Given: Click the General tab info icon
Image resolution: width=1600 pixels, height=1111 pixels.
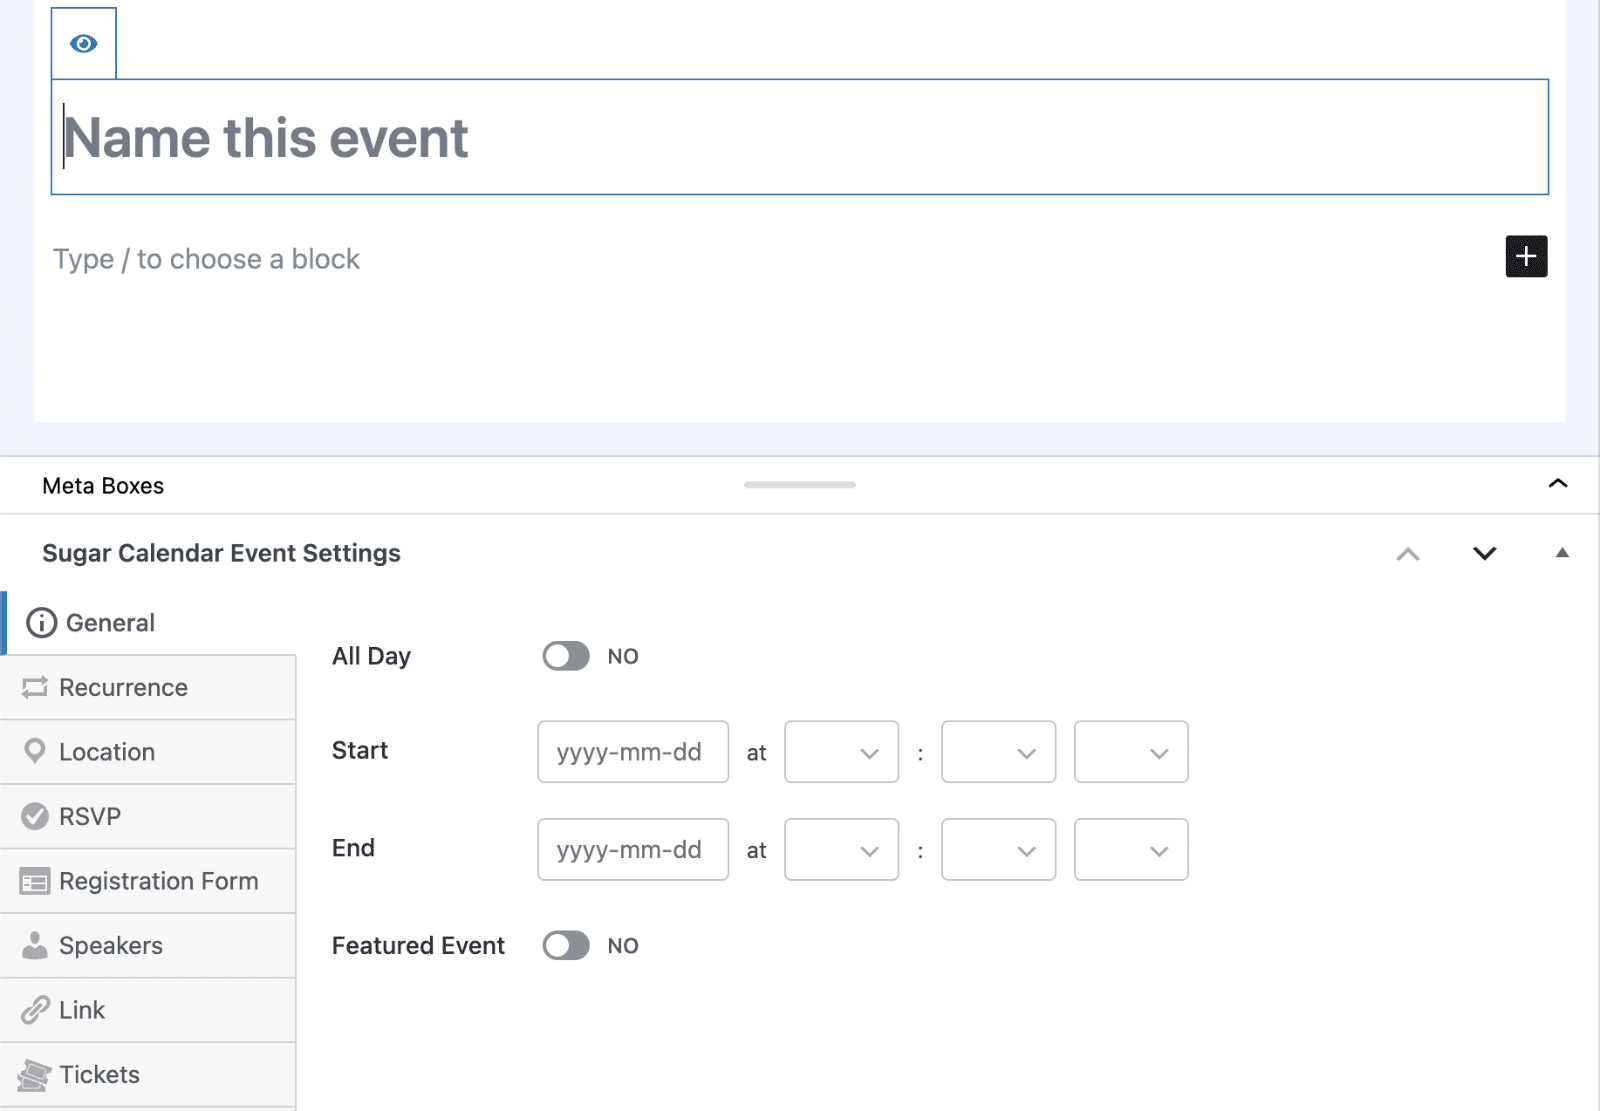Looking at the screenshot, I should coord(41,623).
